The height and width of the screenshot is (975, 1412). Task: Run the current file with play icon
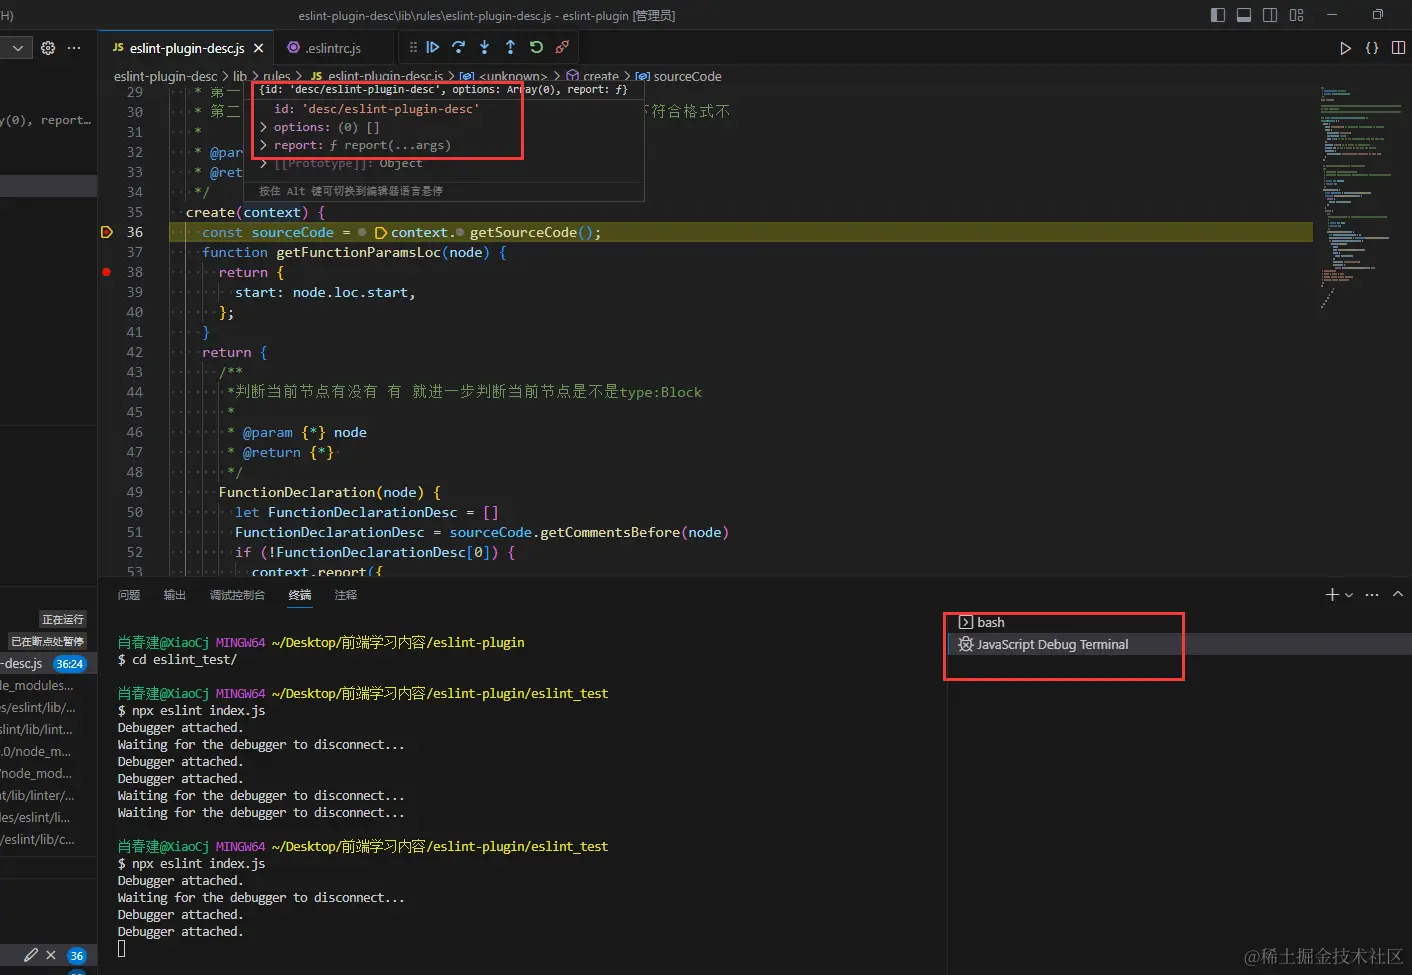click(1346, 48)
